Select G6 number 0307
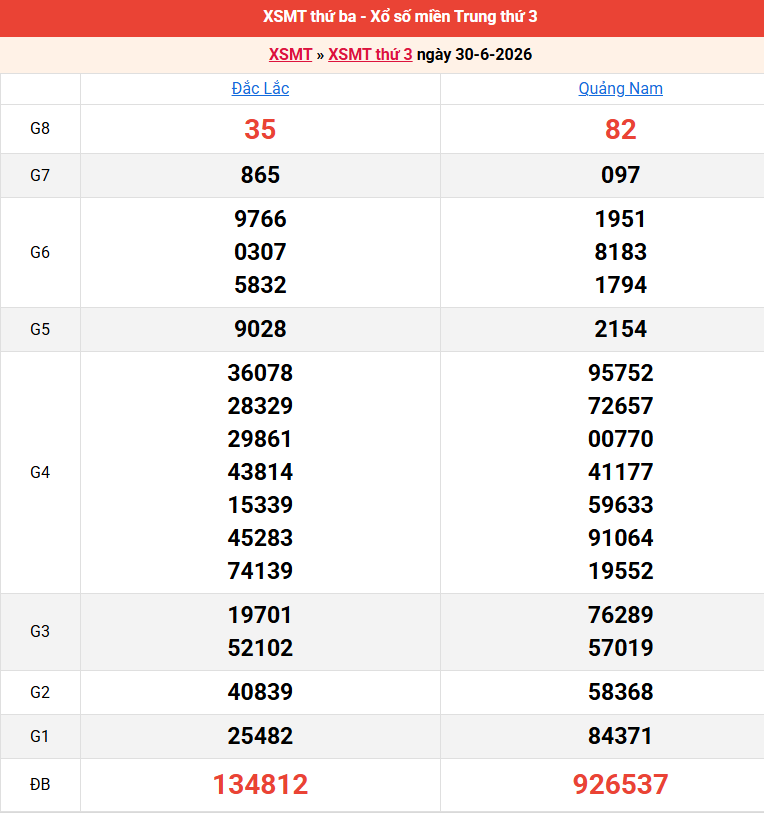 coord(260,252)
